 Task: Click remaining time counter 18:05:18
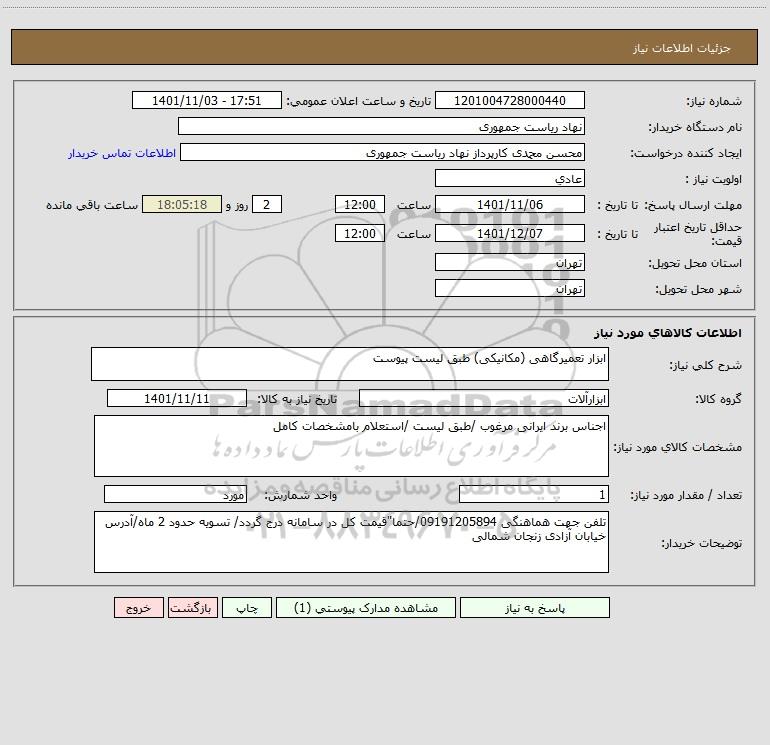tap(182, 204)
